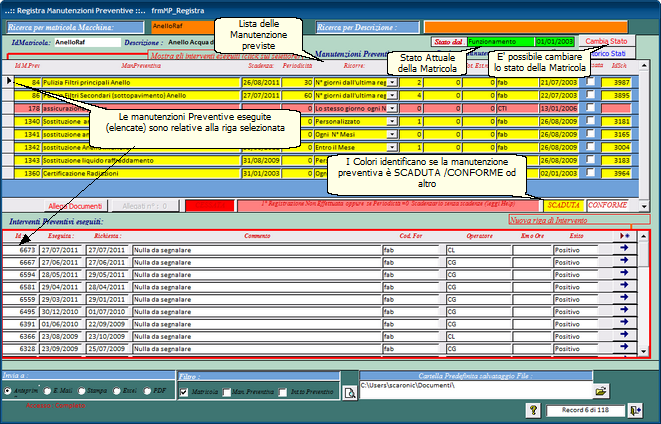Image resolution: width=661 pixels, height=424 pixels.
Task: Select the Stampa output radio button
Action: tap(82, 391)
